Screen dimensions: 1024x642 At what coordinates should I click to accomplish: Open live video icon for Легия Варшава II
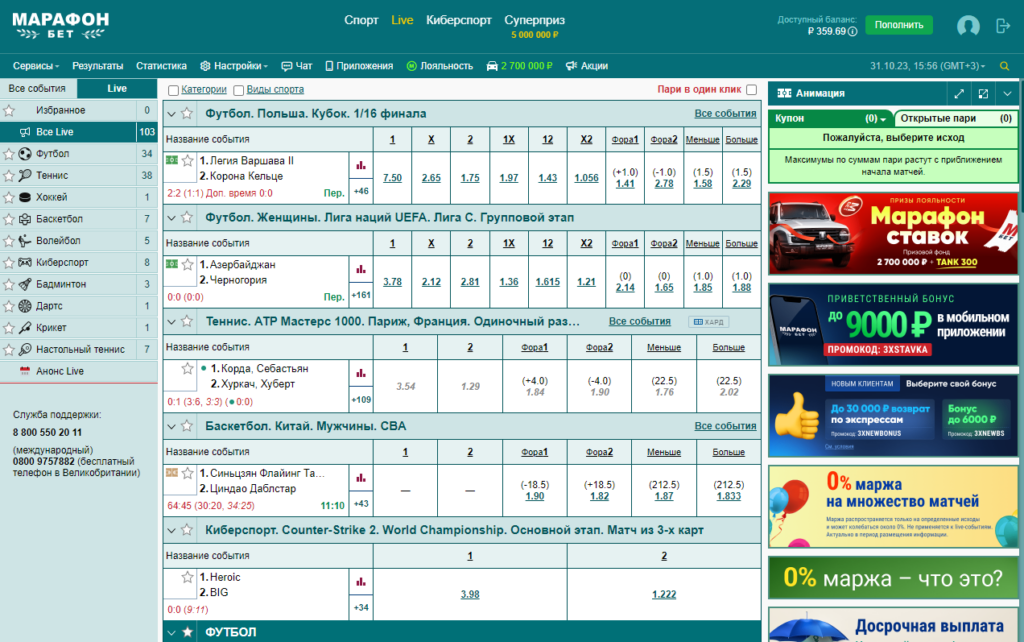point(172,160)
